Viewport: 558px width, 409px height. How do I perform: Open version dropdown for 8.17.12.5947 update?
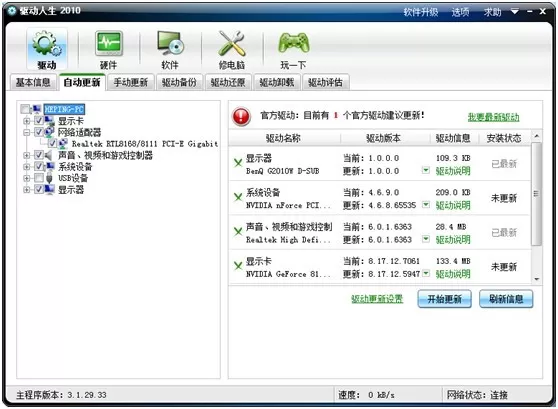click(x=426, y=273)
